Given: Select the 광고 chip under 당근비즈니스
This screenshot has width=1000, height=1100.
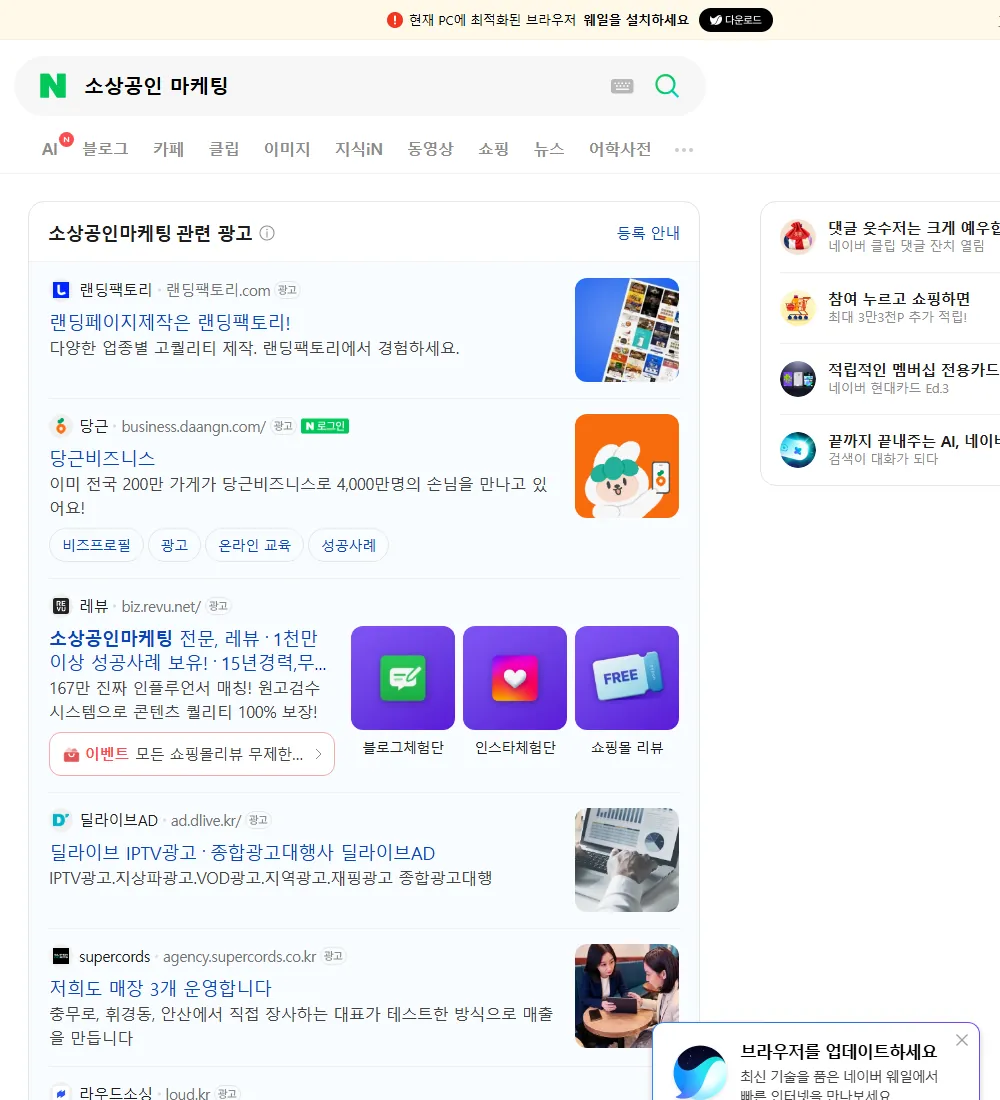Looking at the screenshot, I should 174,545.
